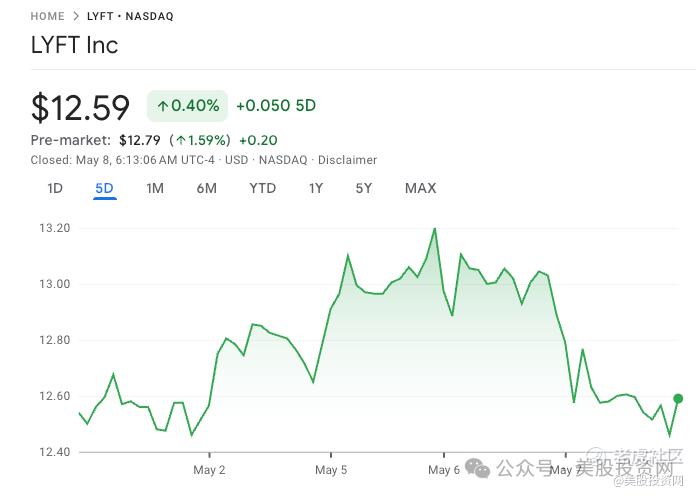Select the 1D time range tab
Screen dimensions: 696x496
click(x=55, y=188)
